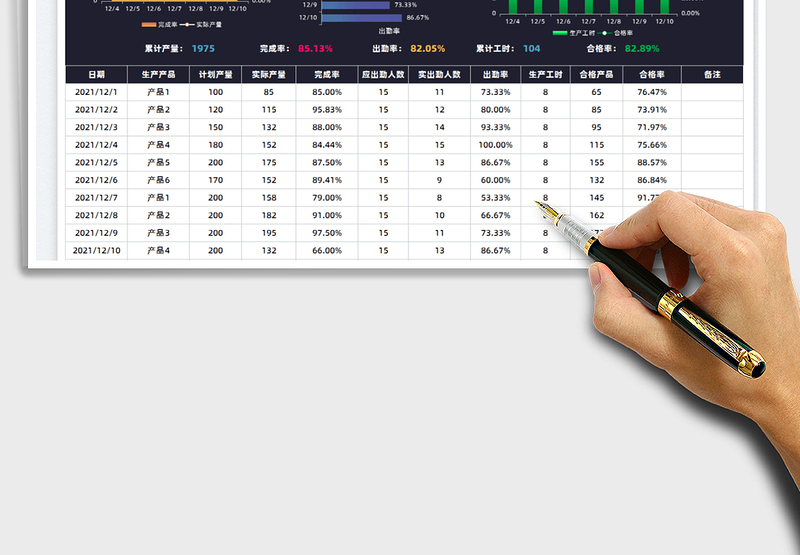The image size is (800, 555).
Task: Click the 产品6 cell in the table
Action: pos(158,180)
